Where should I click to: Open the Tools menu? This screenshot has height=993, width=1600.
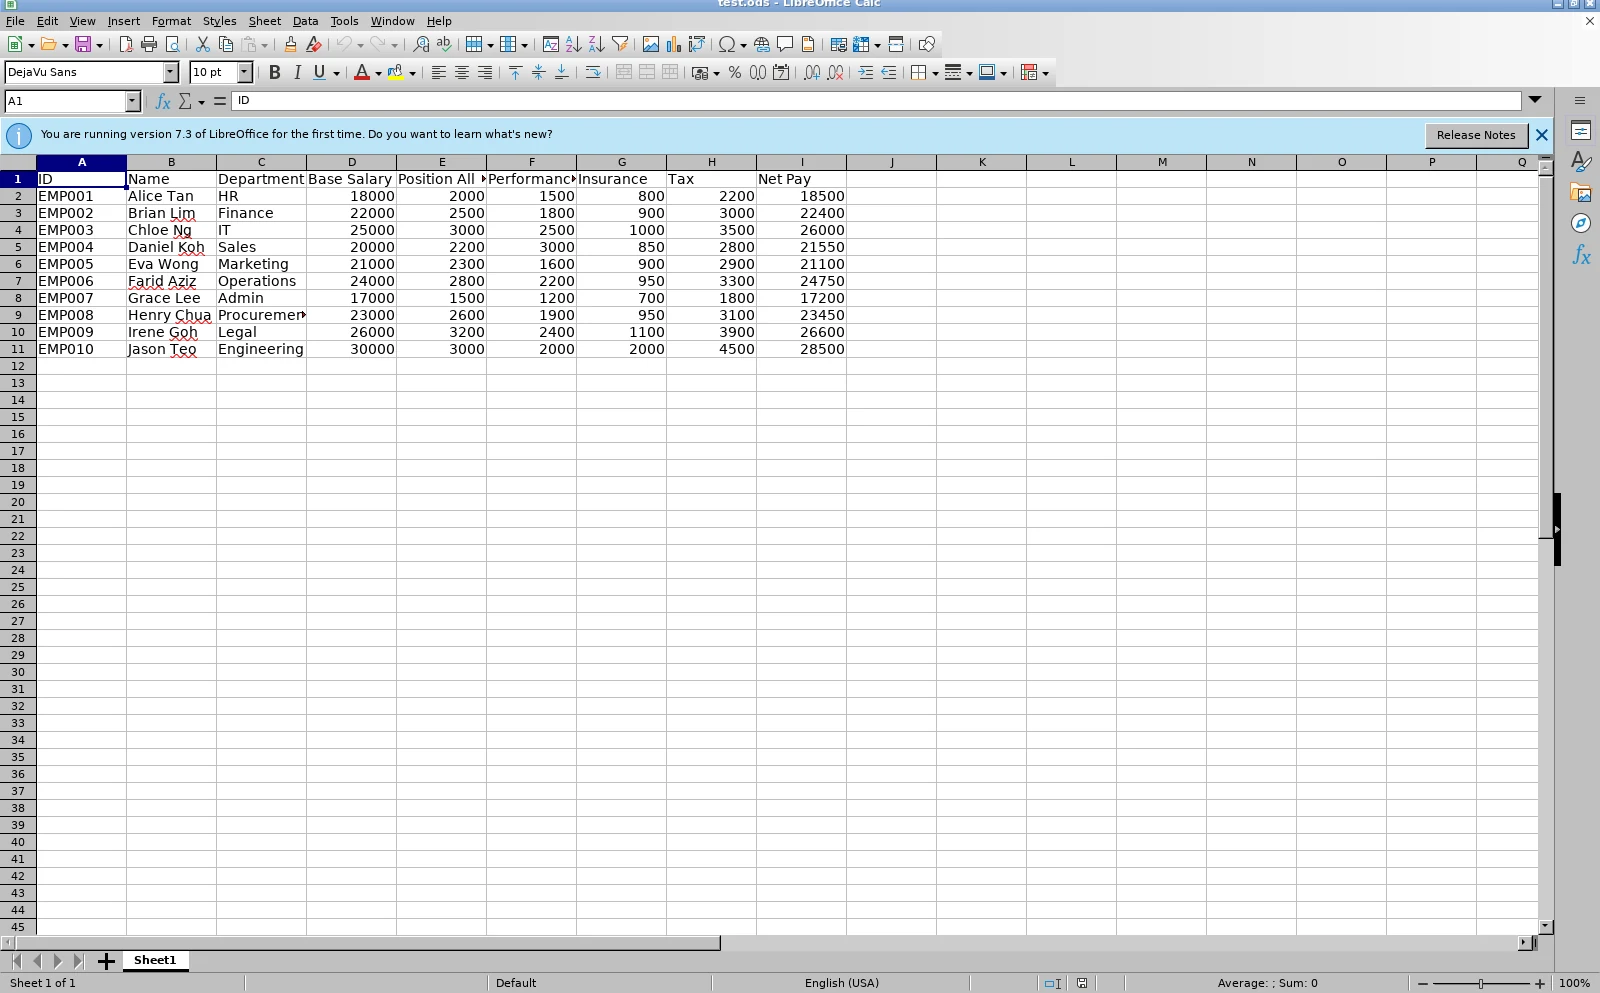344,21
